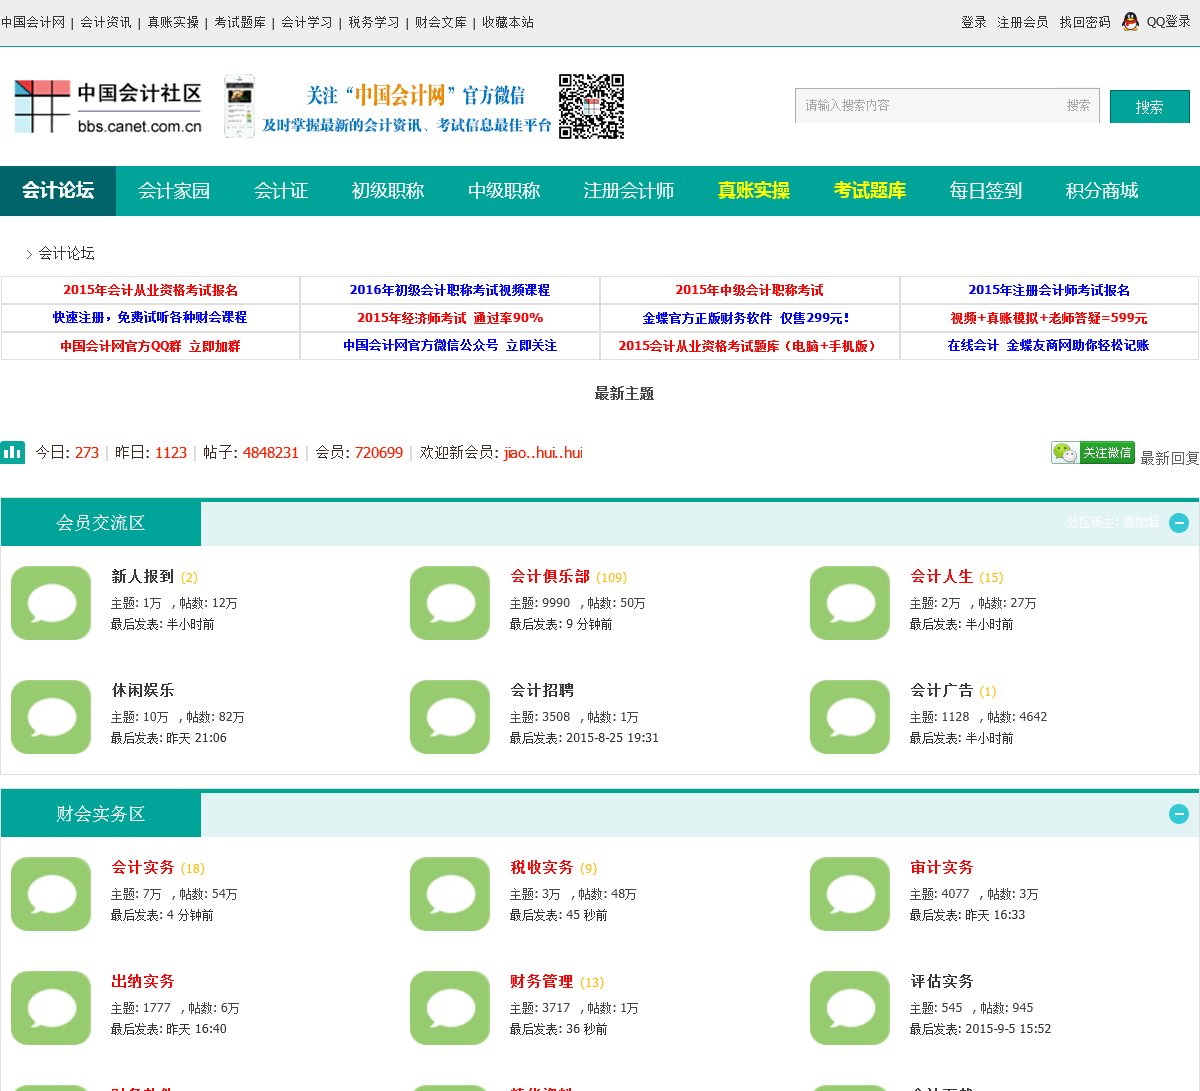Open the 2015年中级会计职称考试 link
Screen dimensions: 1200x1091
[x=750, y=290]
